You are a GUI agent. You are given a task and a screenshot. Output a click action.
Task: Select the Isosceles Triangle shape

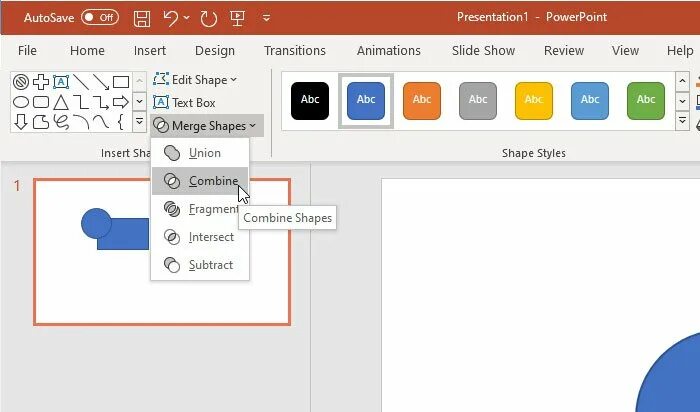click(x=61, y=102)
